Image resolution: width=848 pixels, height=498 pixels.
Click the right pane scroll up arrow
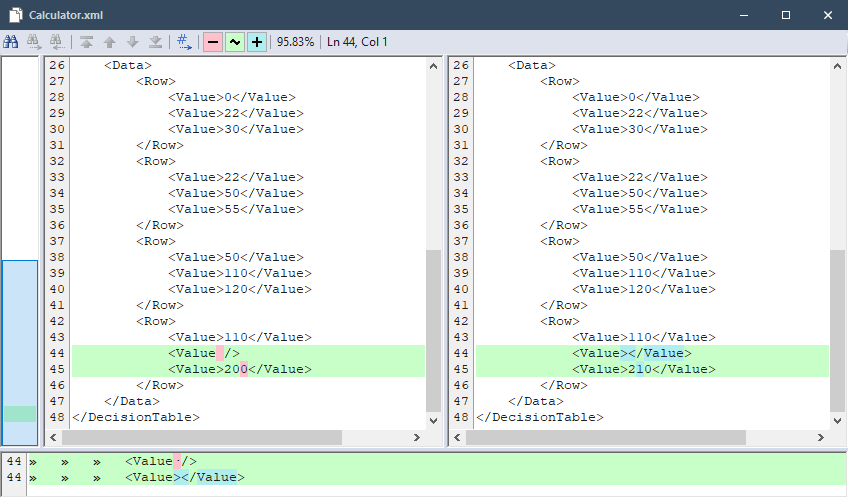[x=837, y=66]
